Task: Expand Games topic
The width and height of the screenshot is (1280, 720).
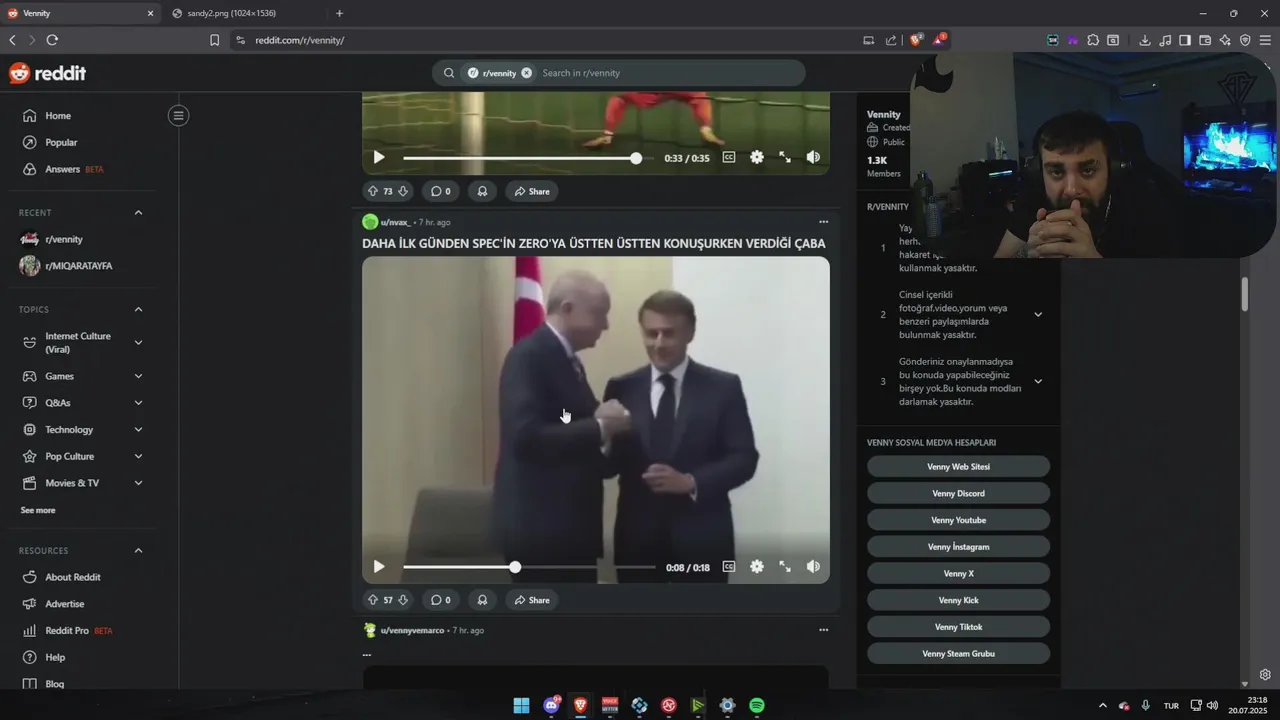Action: click(138, 376)
